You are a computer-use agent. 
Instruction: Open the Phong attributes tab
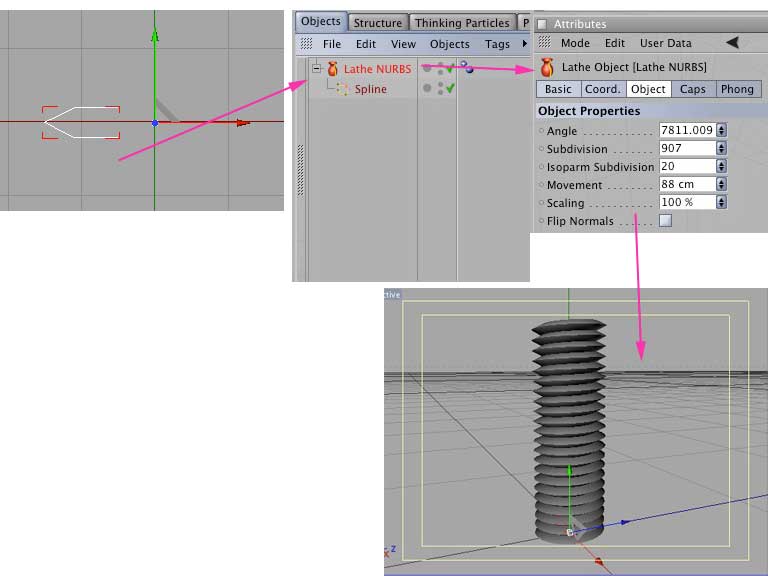pyautogui.click(x=738, y=89)
